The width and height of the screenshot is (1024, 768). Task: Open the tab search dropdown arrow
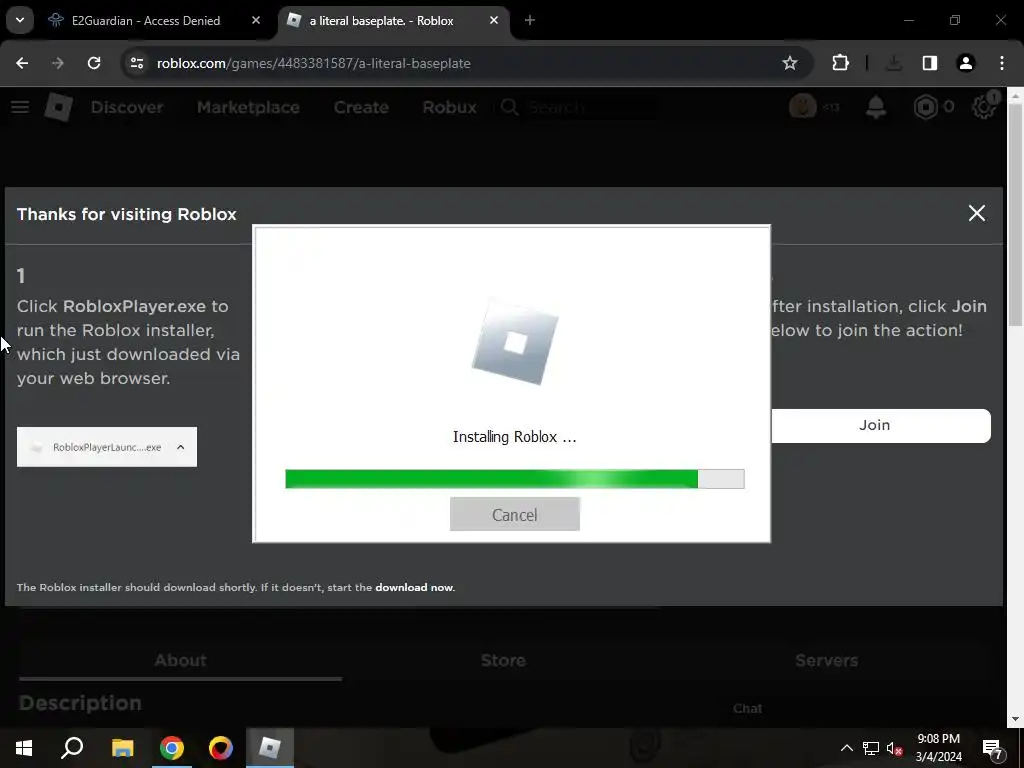point(20,20)
